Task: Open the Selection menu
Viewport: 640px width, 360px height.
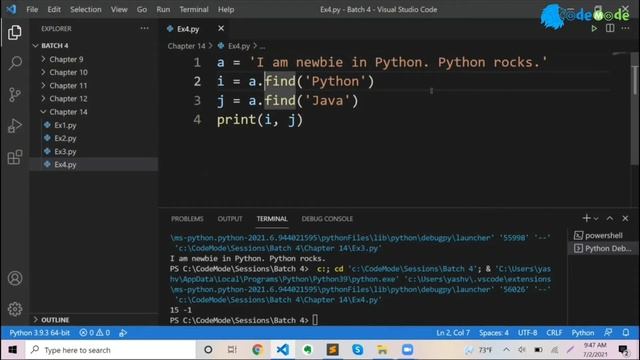Action: click(x=86, y=9)
